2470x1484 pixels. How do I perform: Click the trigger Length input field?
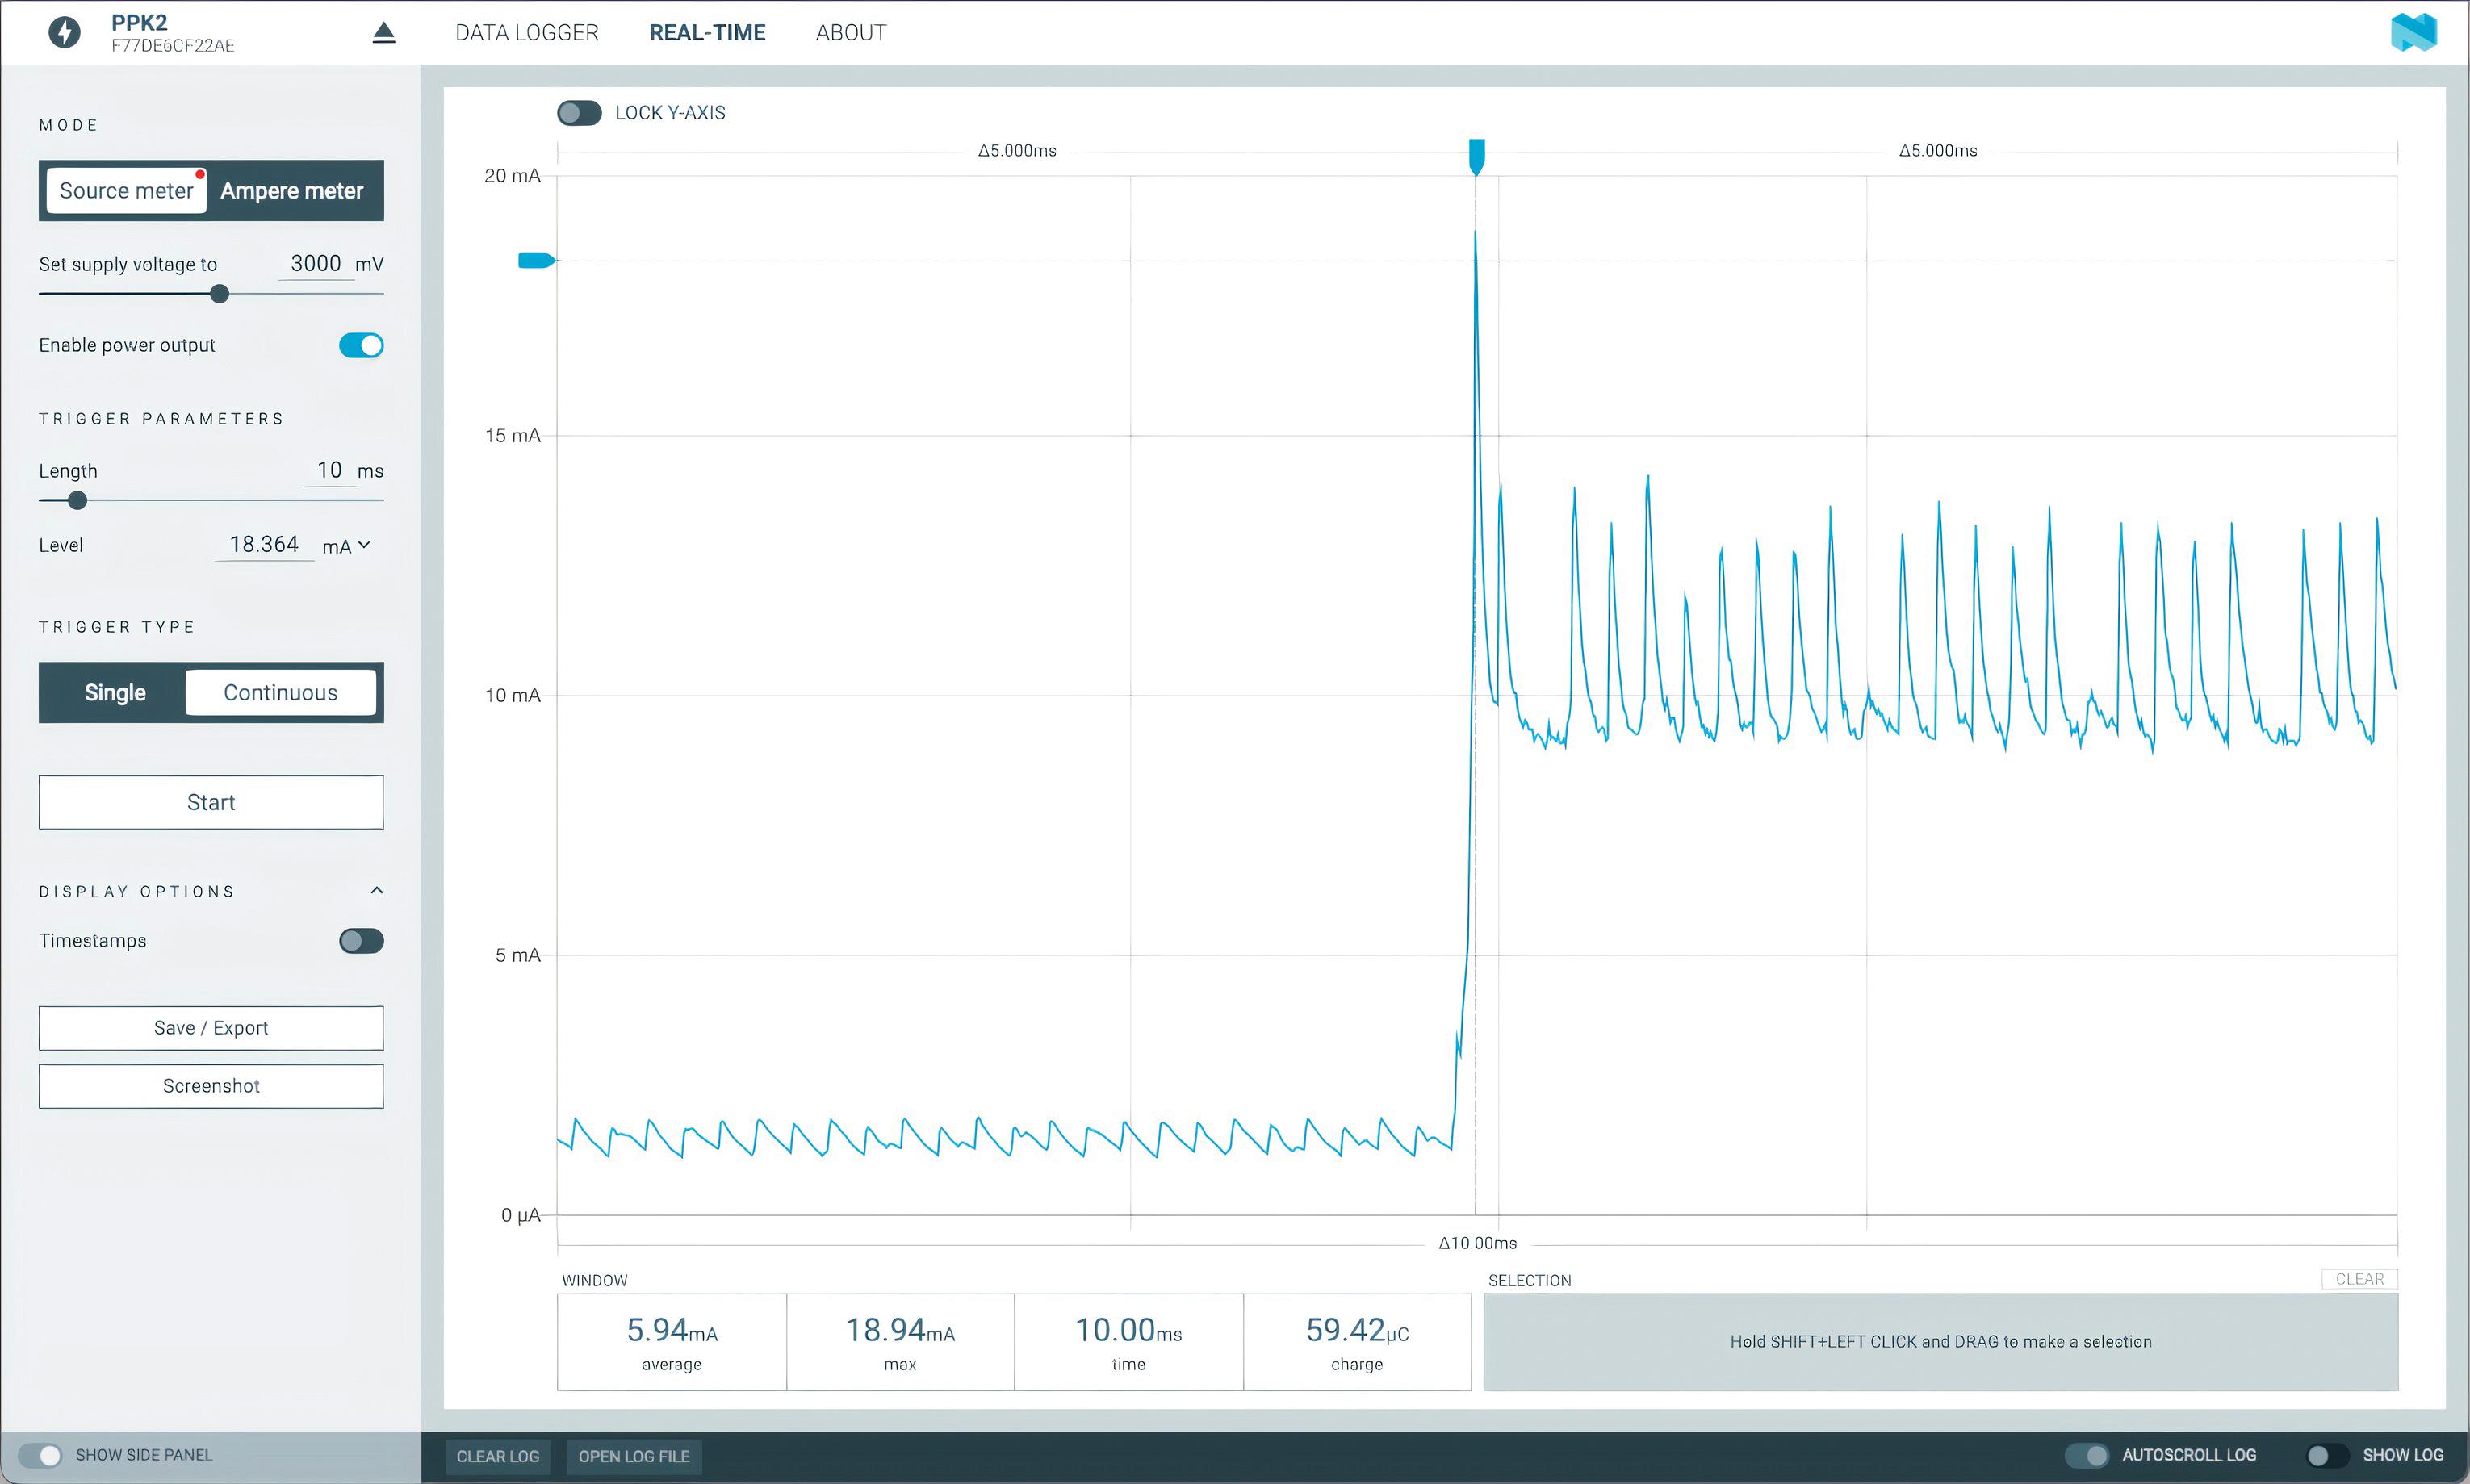pos(329,470)
